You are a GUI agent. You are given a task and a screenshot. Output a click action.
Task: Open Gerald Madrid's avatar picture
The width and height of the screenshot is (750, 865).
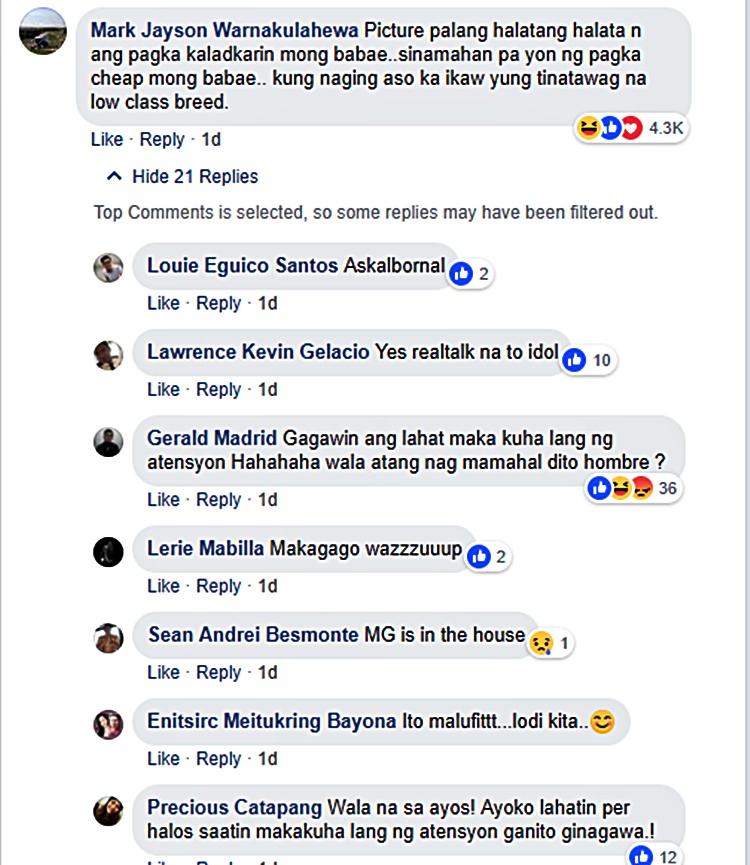(x=108, y=442)
